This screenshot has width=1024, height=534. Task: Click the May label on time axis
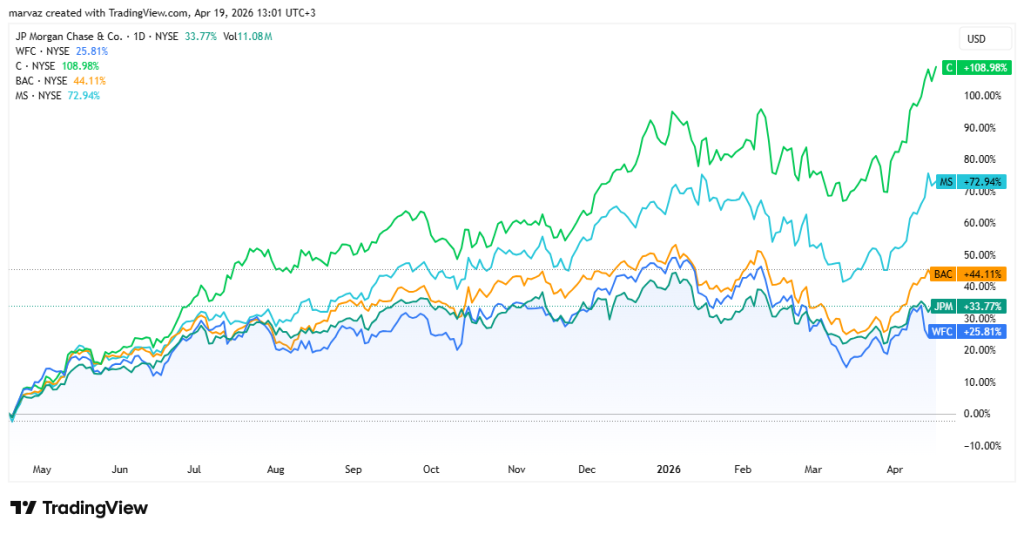(40, 468)
